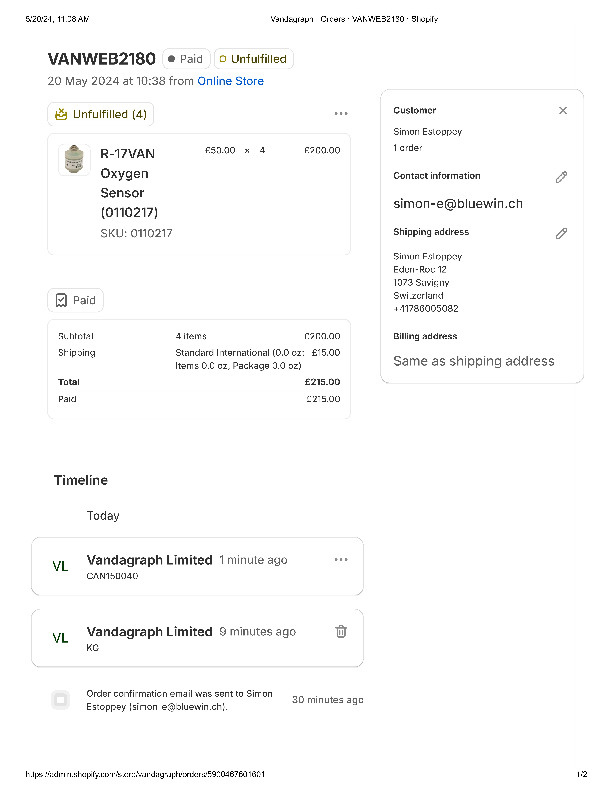Open R-17VAN Oxygen Sensor product link
This screenshot has width=612, height=792.
[x=128, y=183]
